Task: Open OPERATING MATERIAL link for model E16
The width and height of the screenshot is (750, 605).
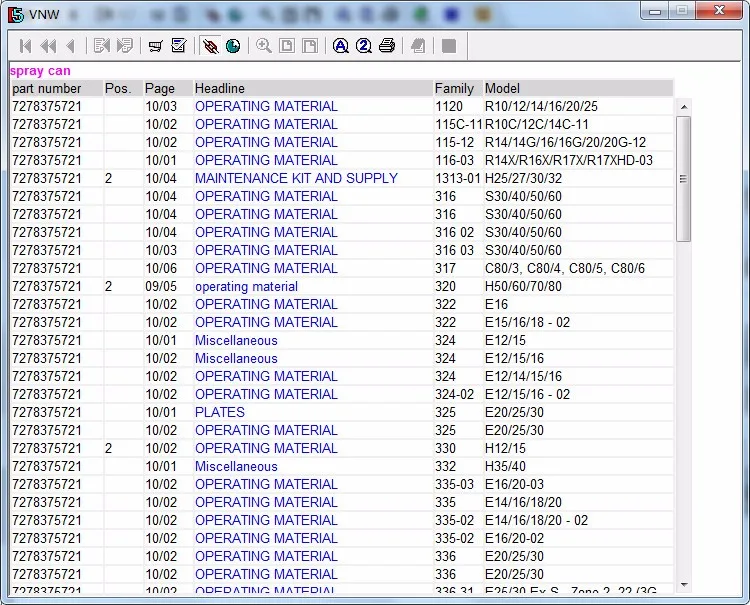Action: 266,304
